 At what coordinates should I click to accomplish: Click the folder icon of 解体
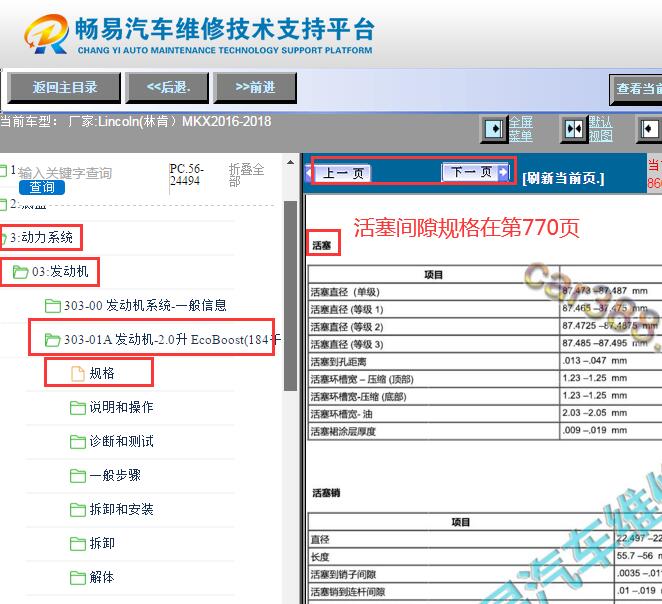click(x=78, y=577)
